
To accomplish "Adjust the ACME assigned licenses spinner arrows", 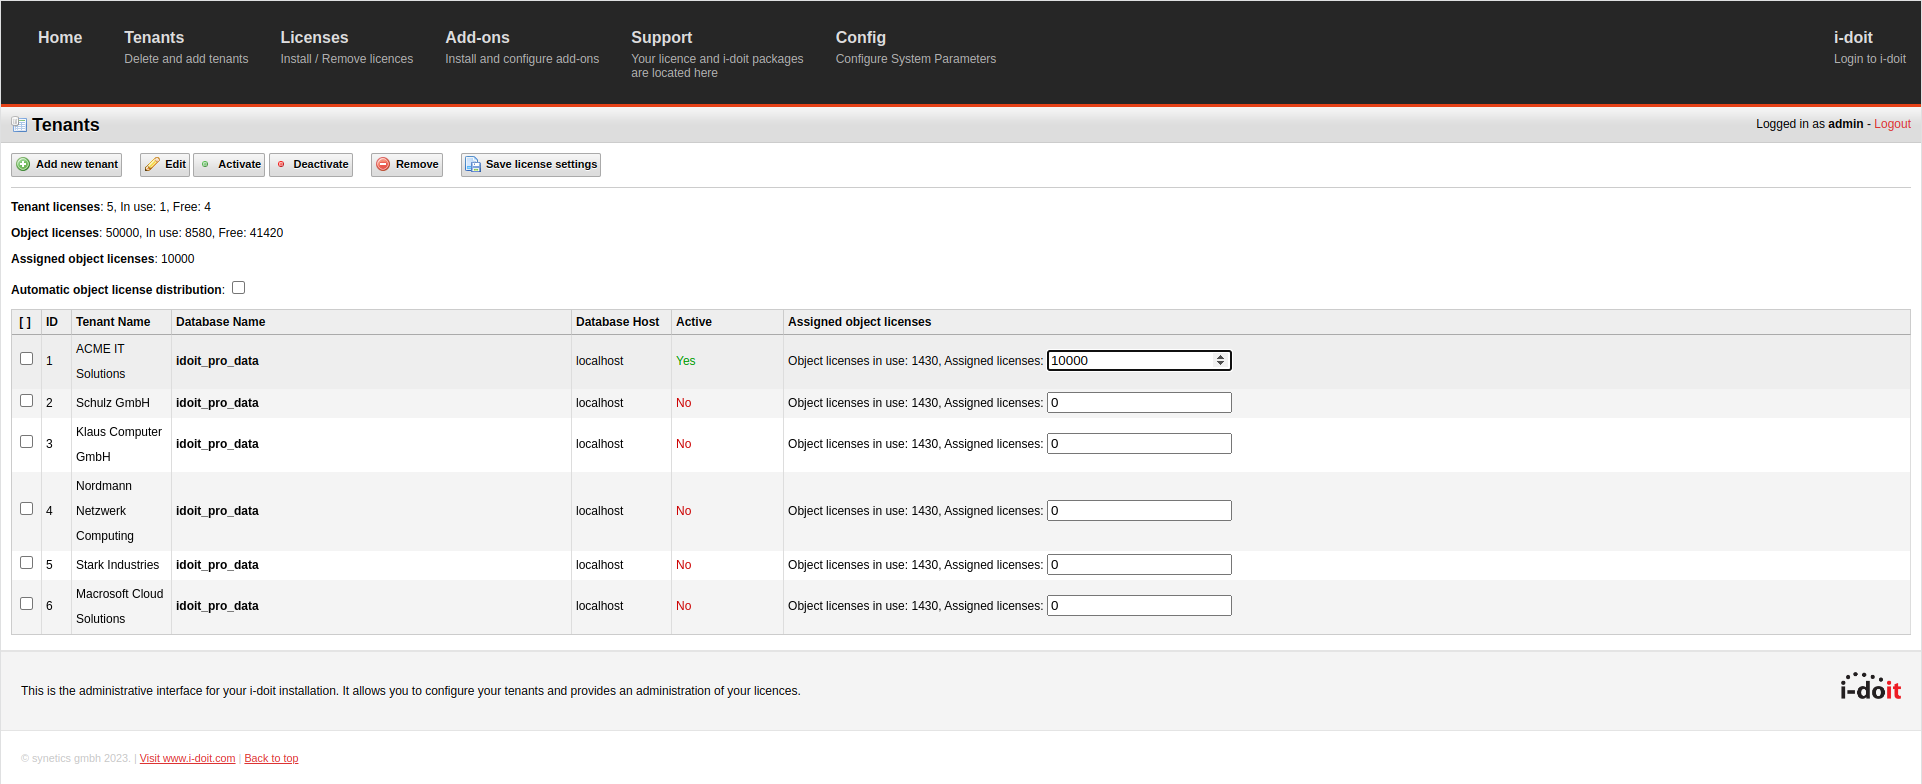I will [x=1220, y=361].
